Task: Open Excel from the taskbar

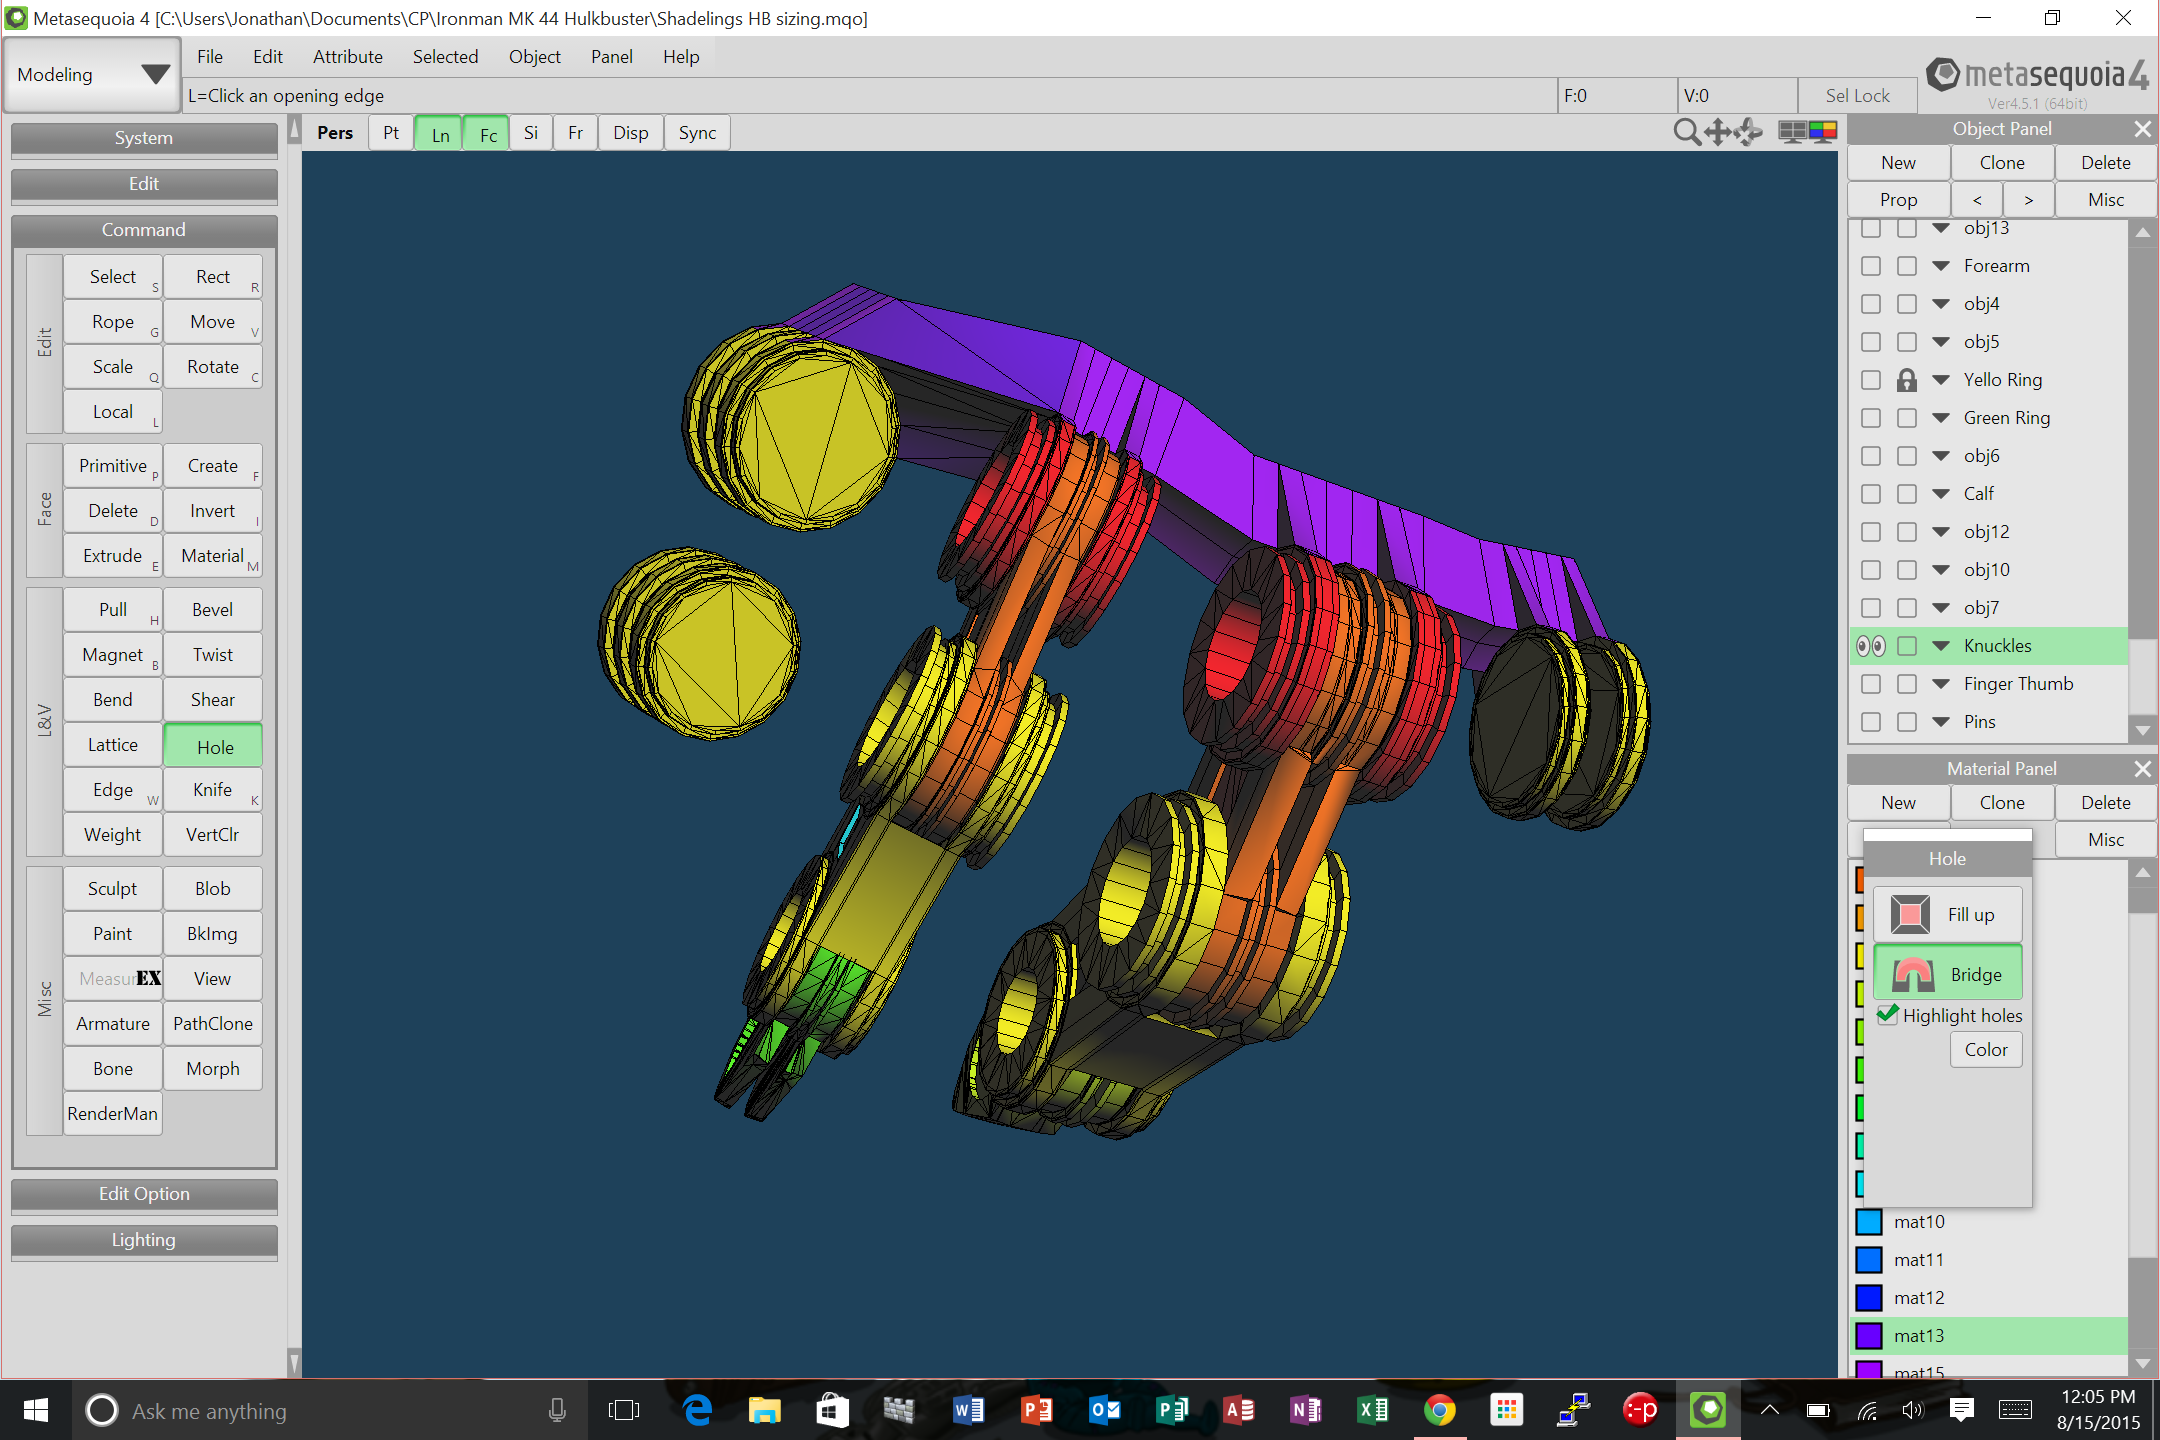Action: click(x=1373, y=1410)
